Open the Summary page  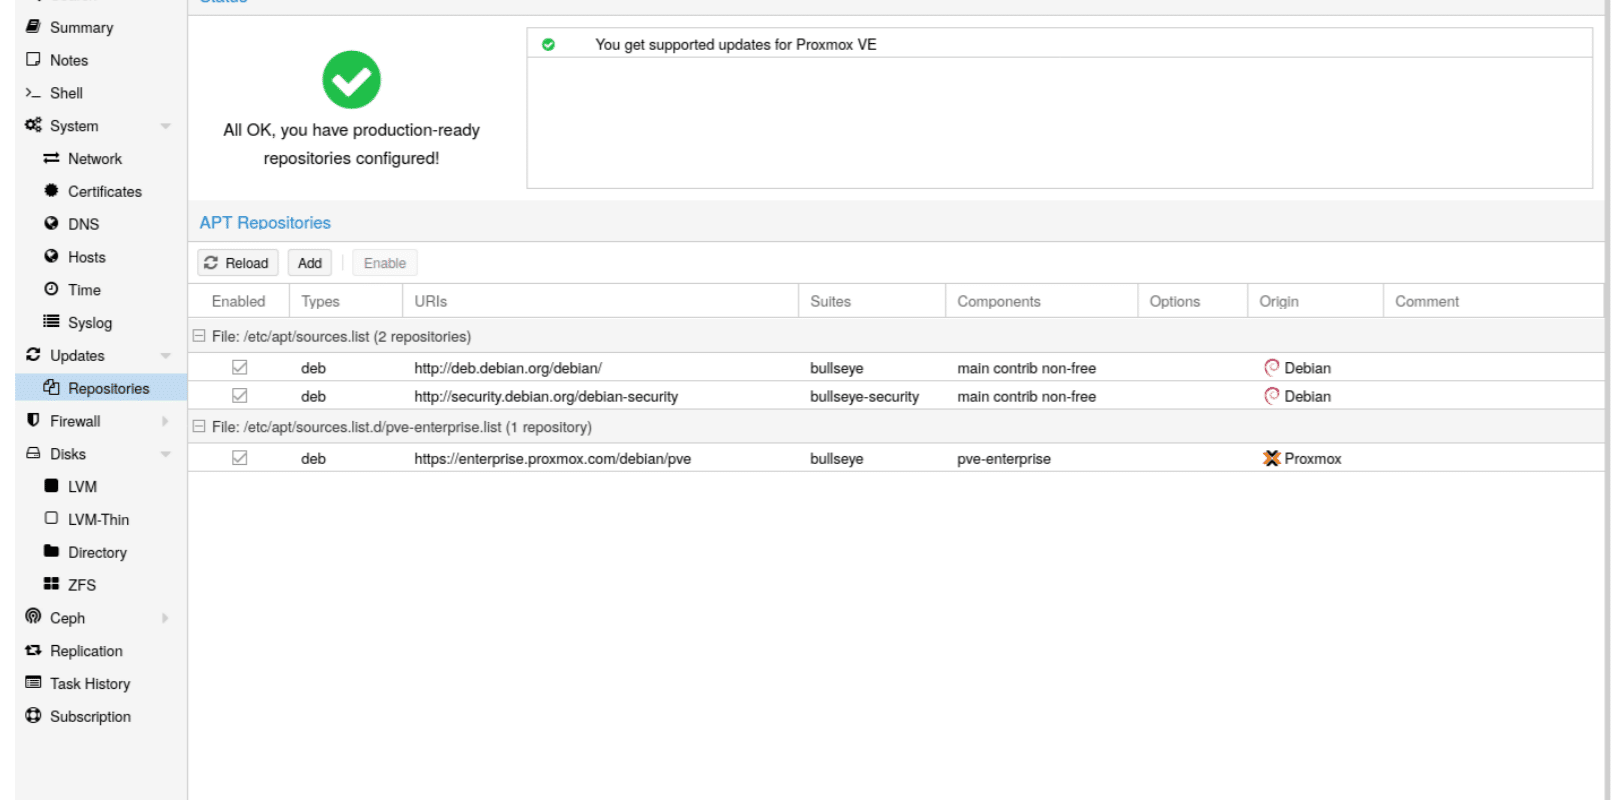pyautogui.click(x=81, y=28)
